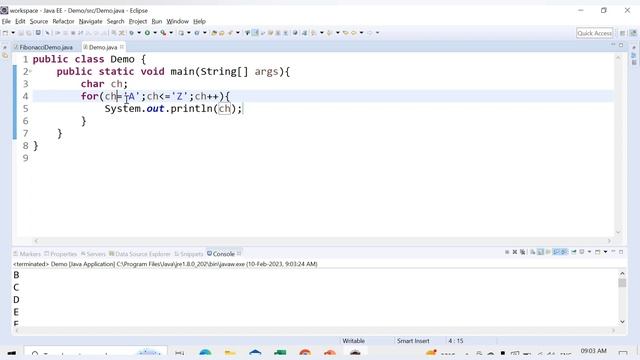
Task: Select the Java EE perspective icon
Action: tap(633, 33)
